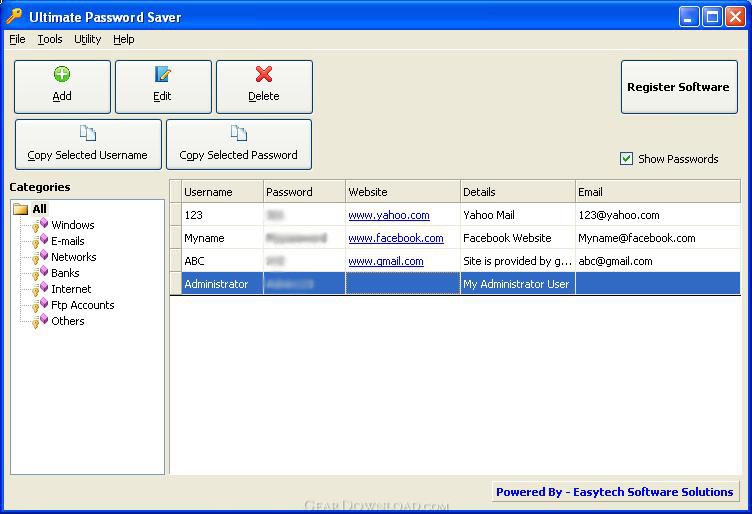
Task: Select the Windows category
Action: click(73, 225)
